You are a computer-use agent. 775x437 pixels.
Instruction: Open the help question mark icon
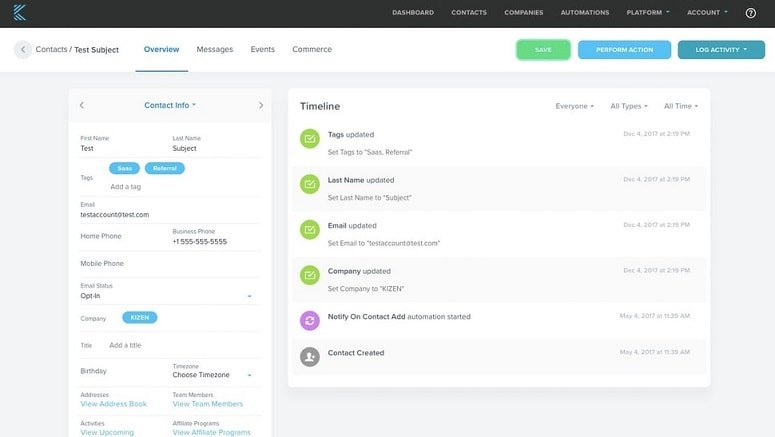pyautogui.click(x=750, y=13)
